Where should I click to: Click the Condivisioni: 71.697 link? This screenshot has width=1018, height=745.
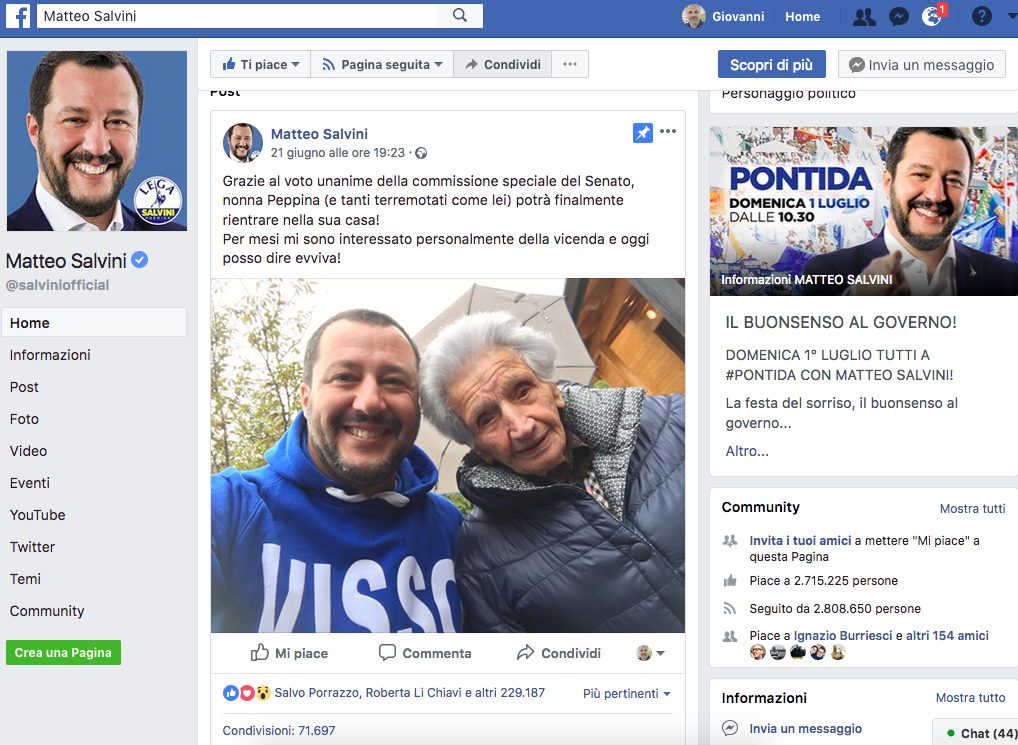279,730
